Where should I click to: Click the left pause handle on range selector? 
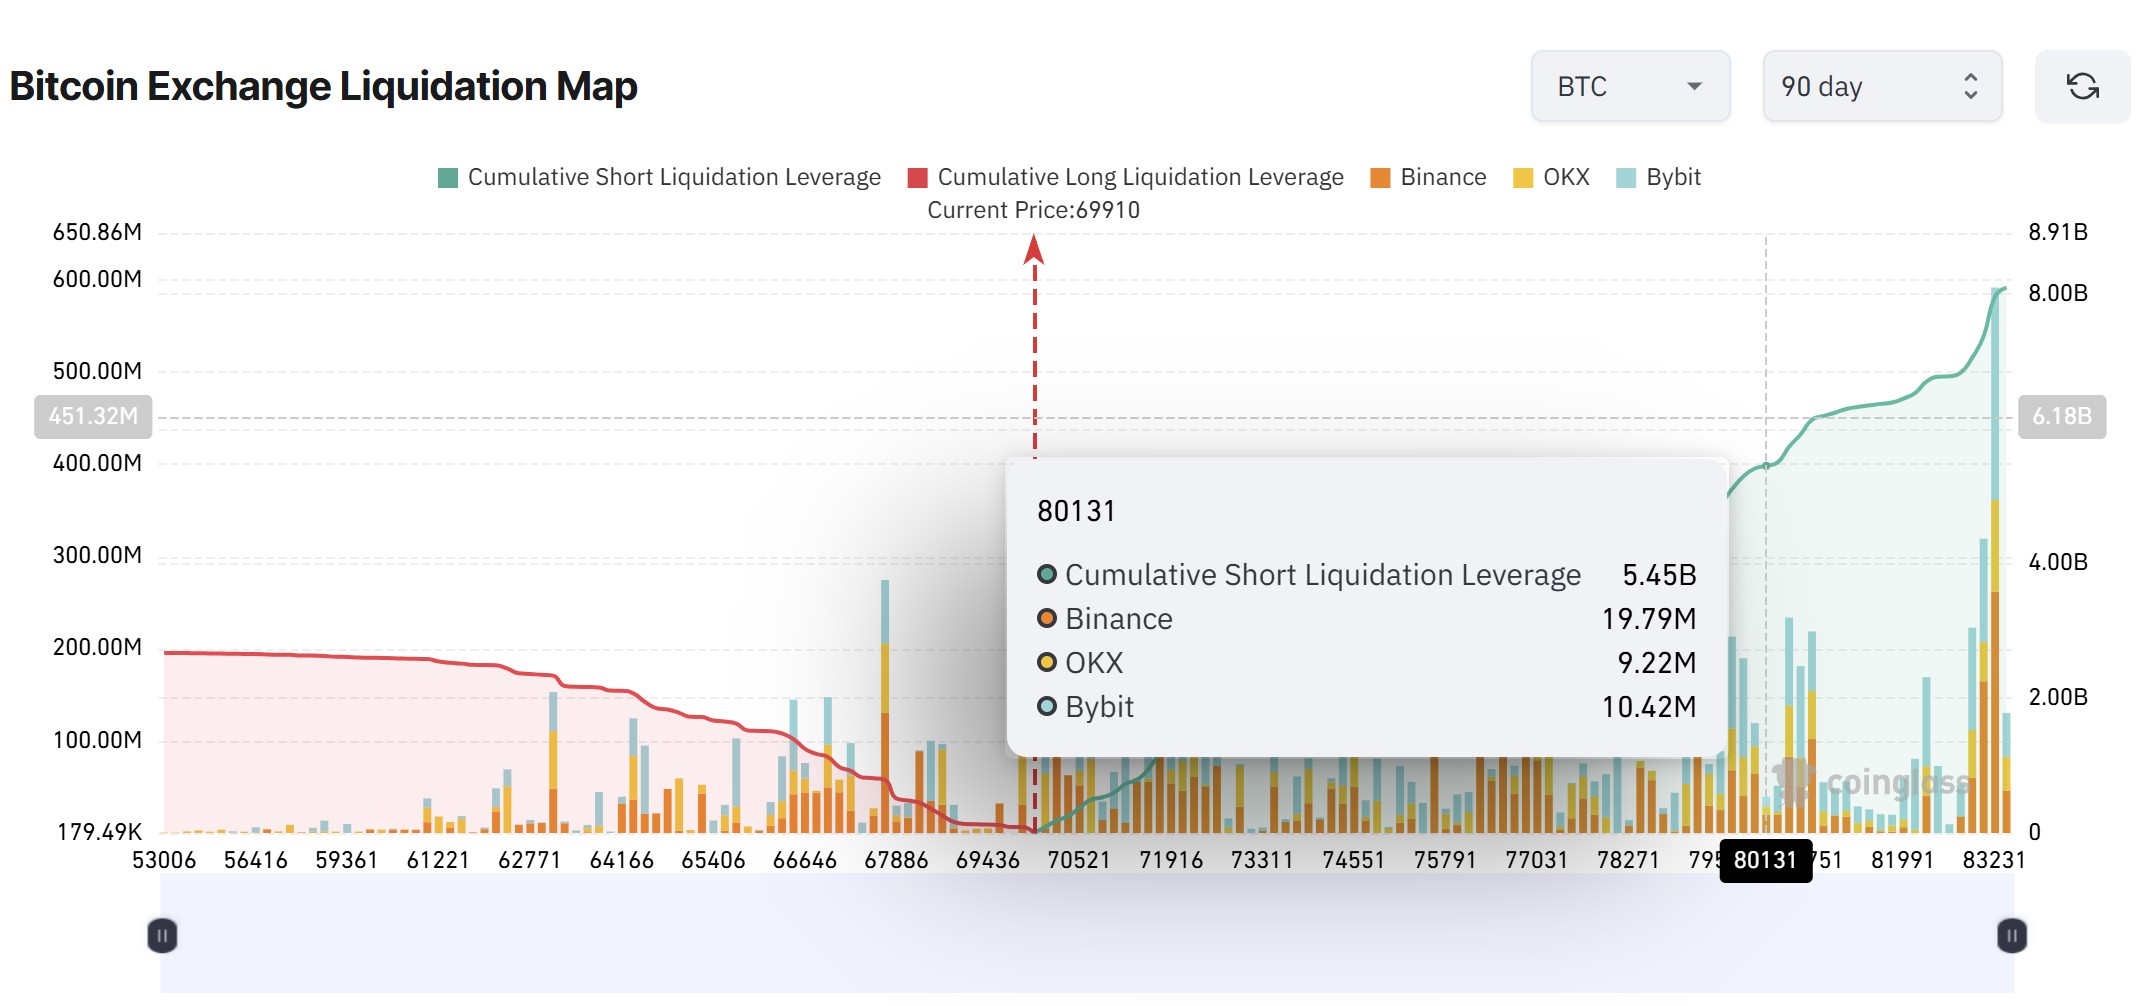(x=162, y=936)
